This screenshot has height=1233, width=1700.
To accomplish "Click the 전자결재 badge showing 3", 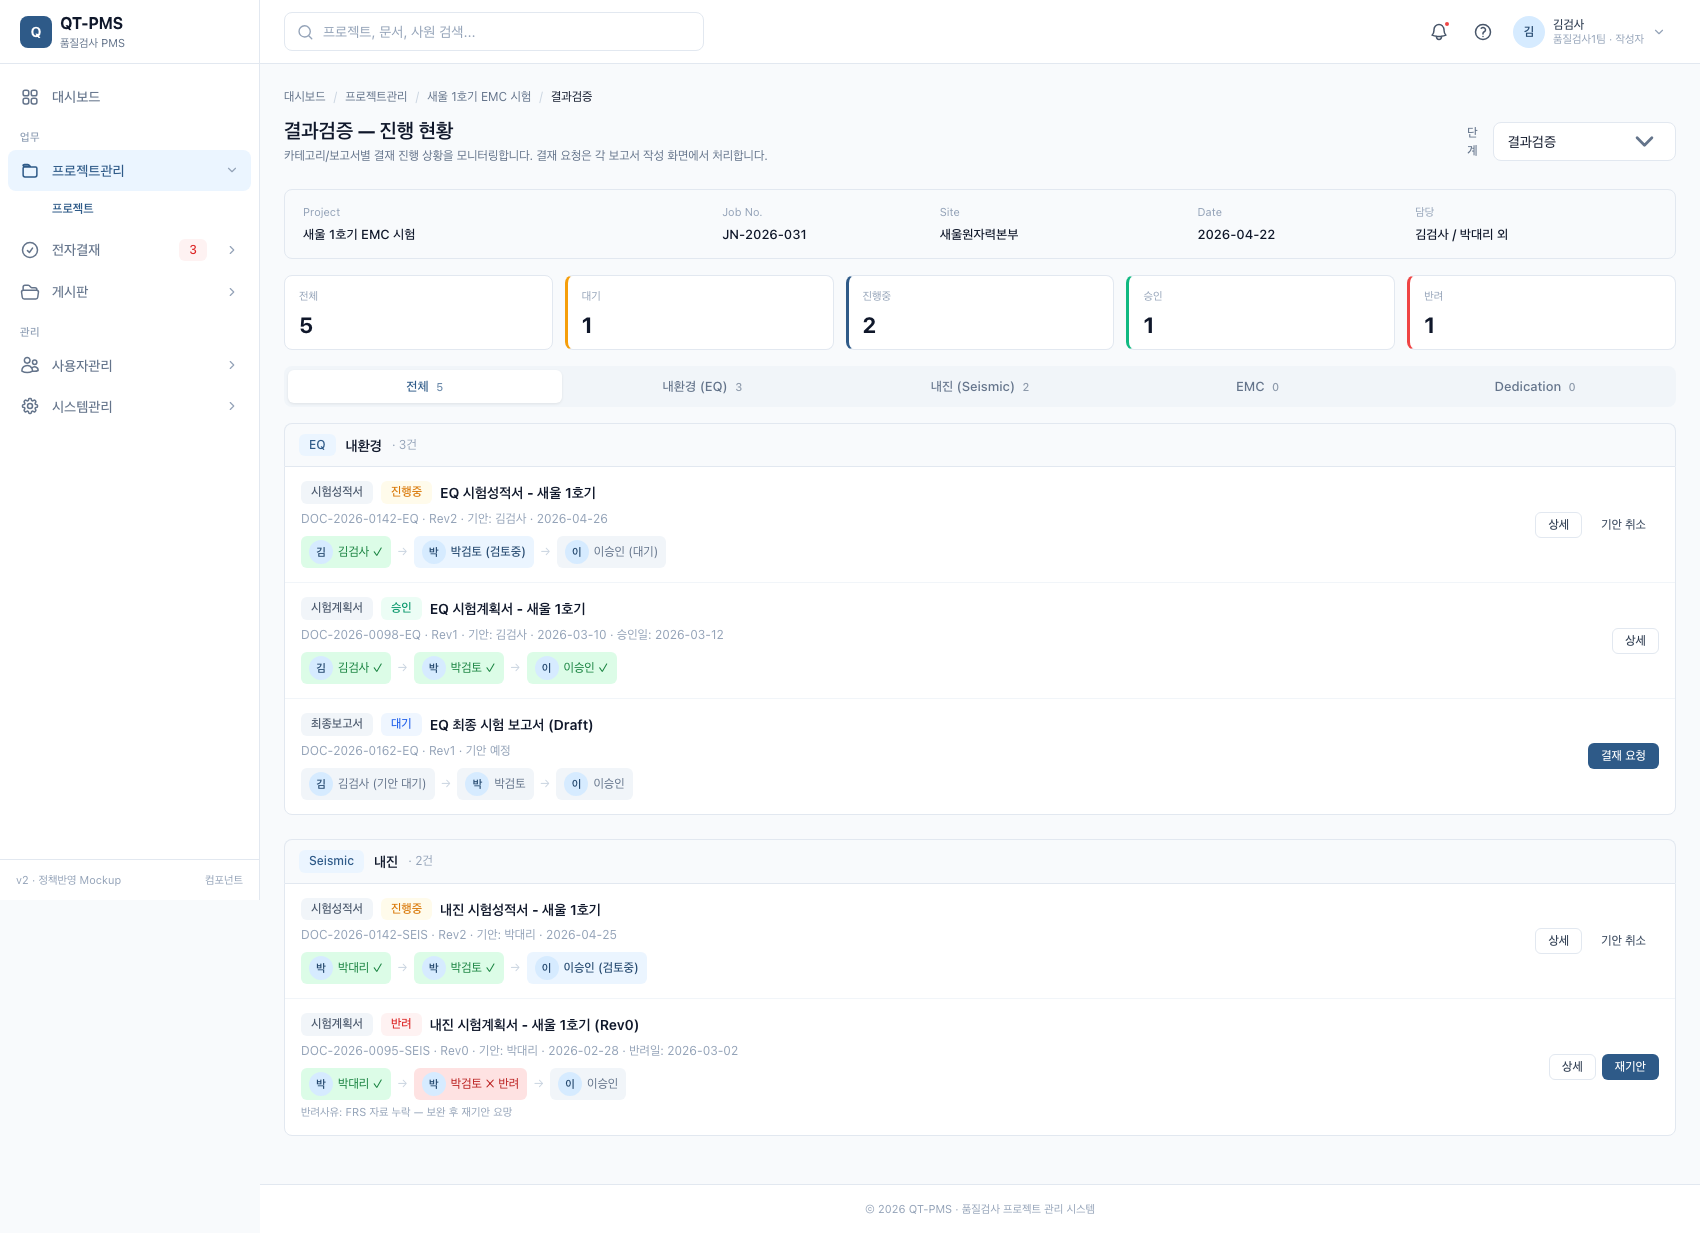I will 193,250.
